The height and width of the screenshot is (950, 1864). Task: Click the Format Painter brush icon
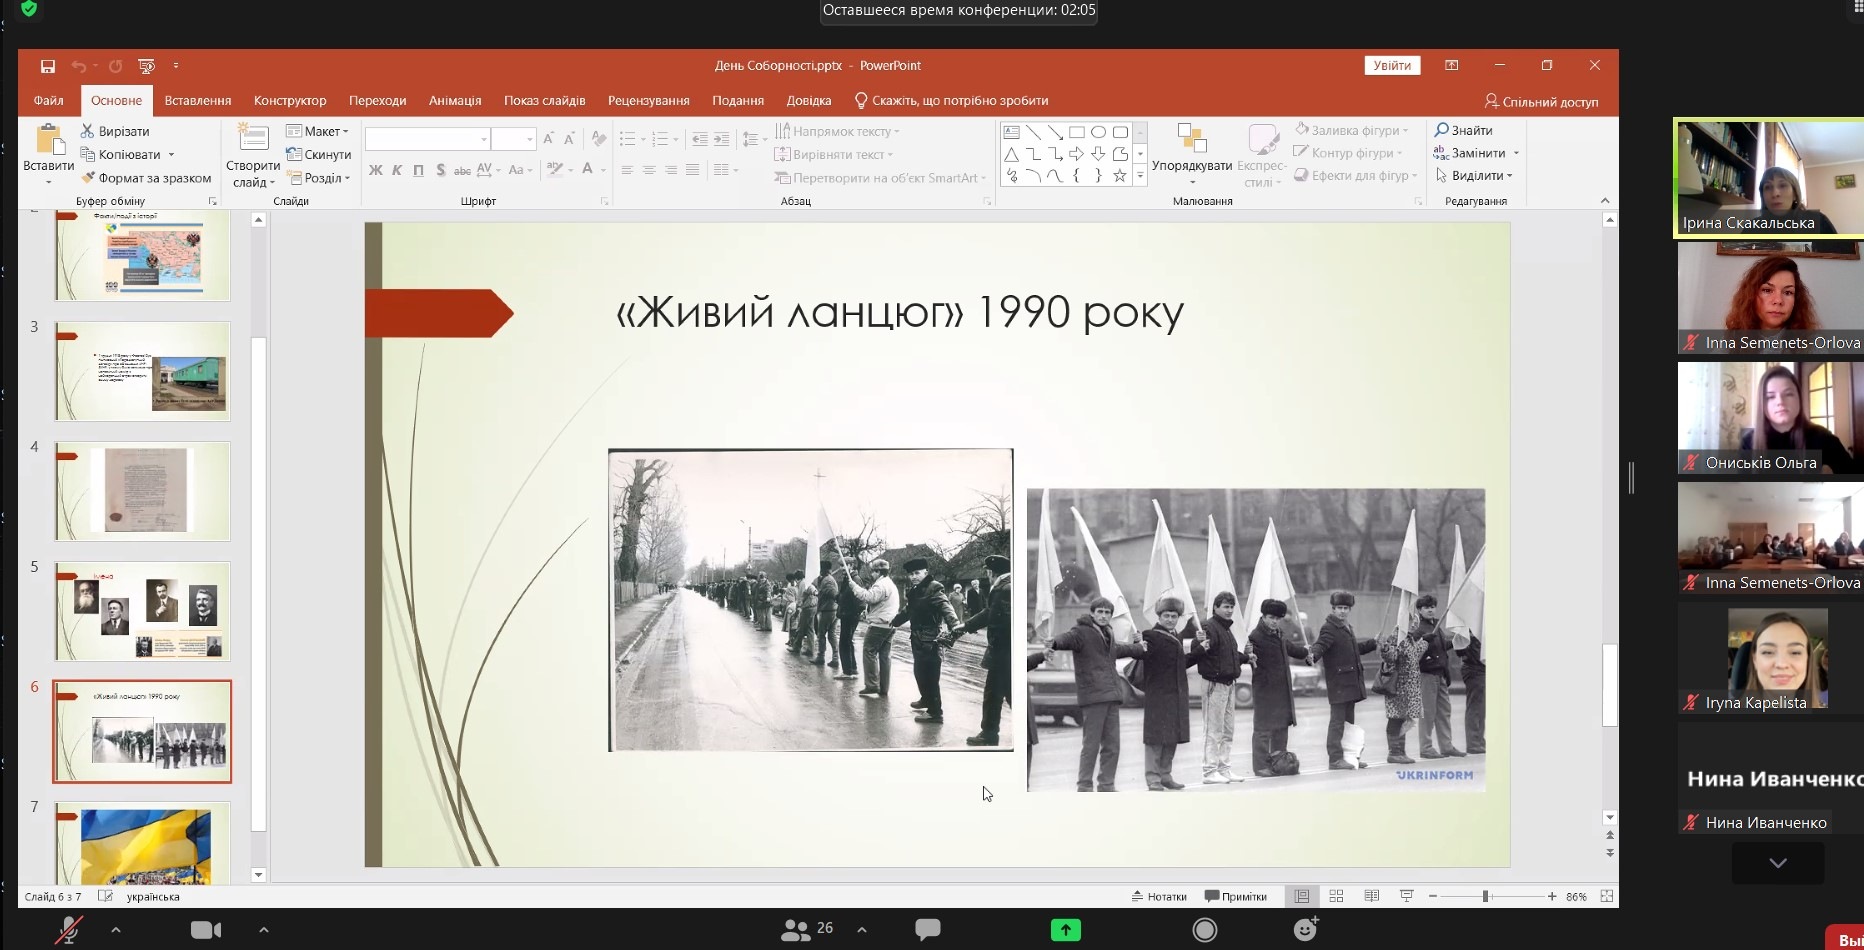click(88, 178)
